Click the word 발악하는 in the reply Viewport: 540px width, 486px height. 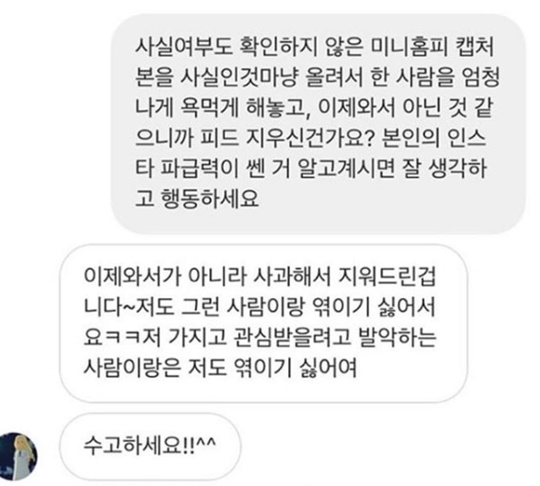click(x=397, y=337)
